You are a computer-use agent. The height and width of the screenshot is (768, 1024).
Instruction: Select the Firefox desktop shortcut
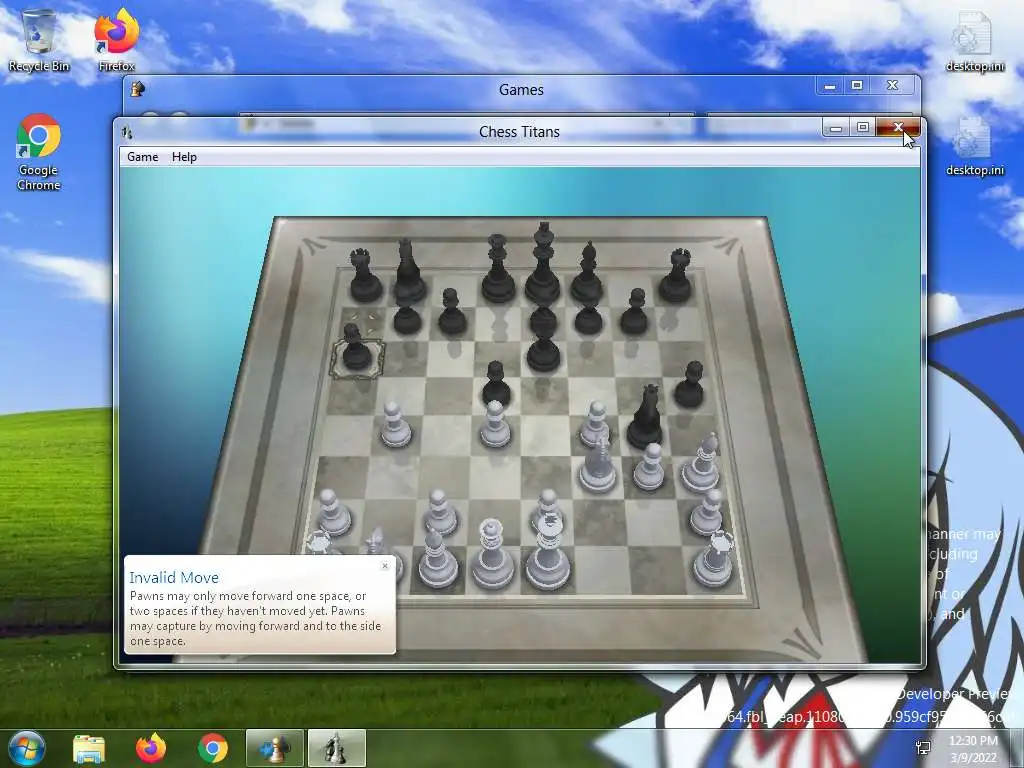[x=116, y=40]
